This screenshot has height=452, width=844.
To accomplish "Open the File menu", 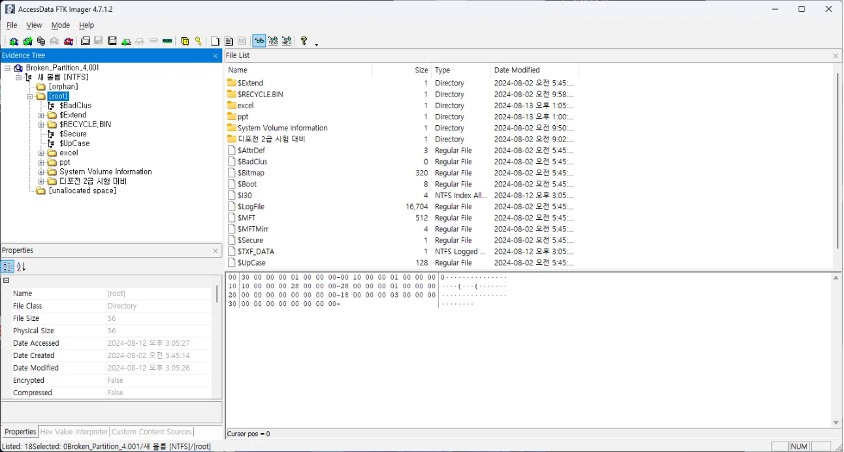I will [x=12, y=25].
